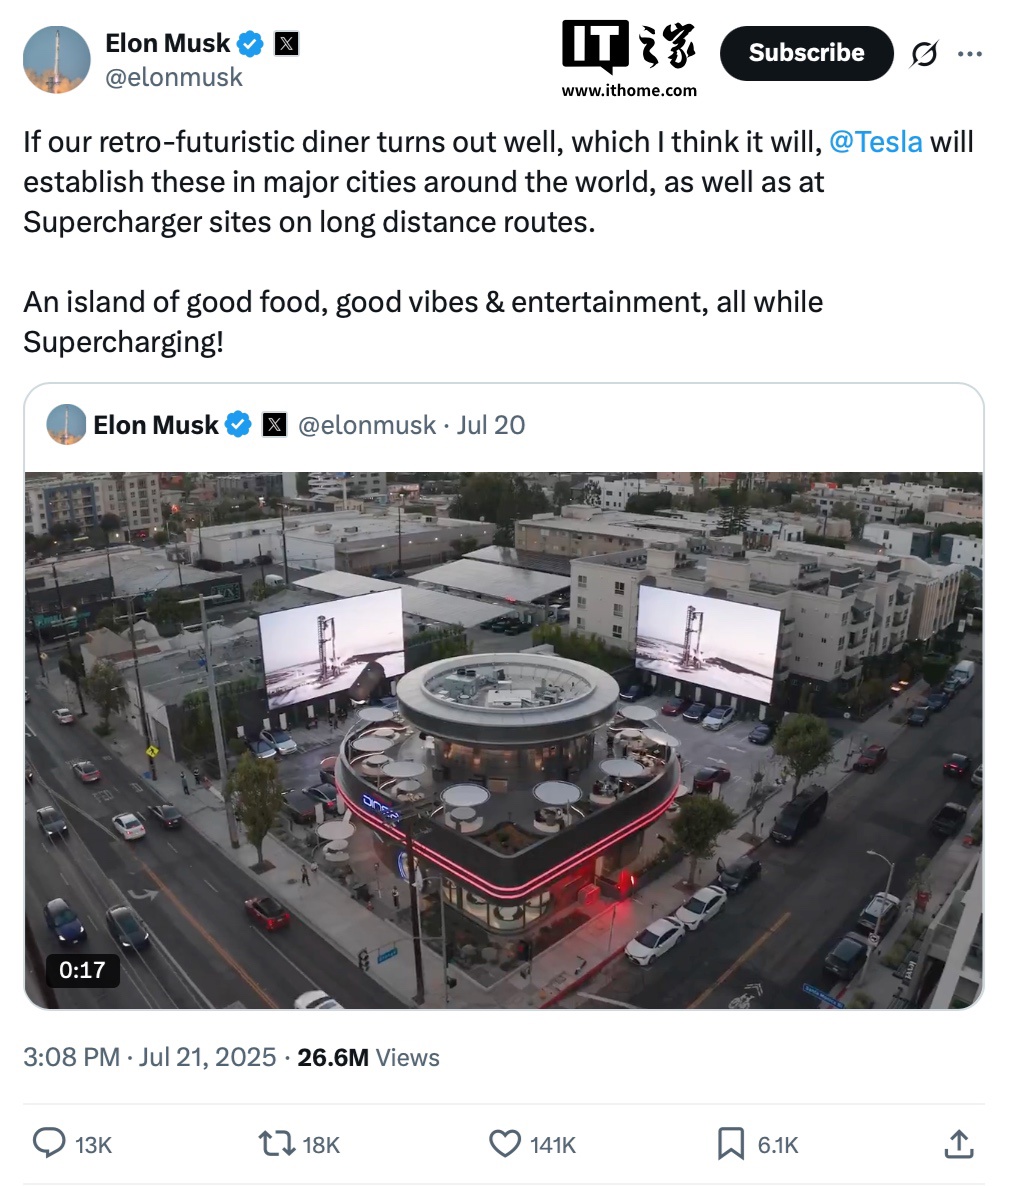Click the blue verified badge beside the top Elon Musk name
The width and height of the screenshot is (1011, 1186).
pos(251,43)
